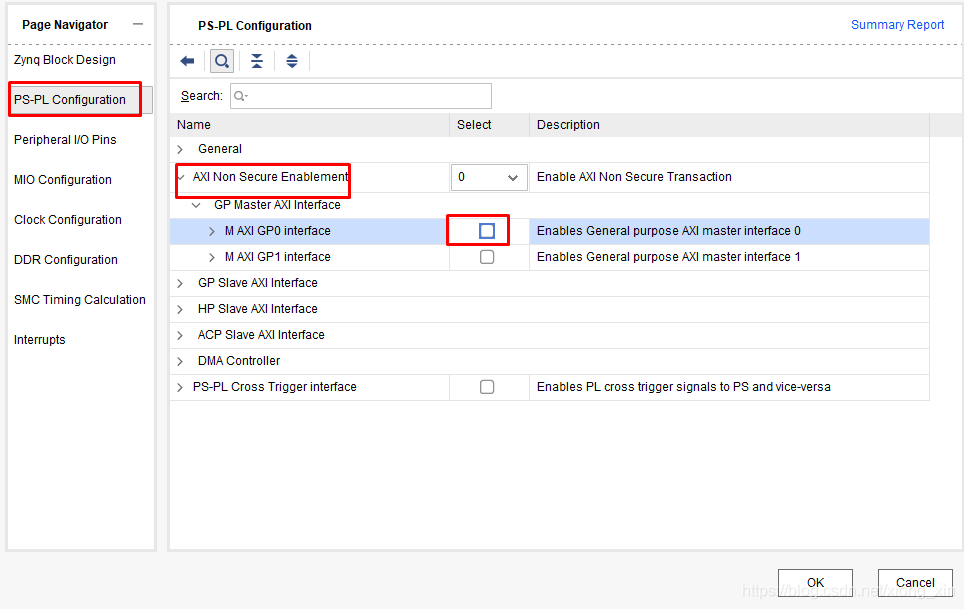The height and width of the screenshot is (609, 964).
Task: Check the PS-PL Cross Trigger interface box
Action: click(x=487, y=387)
